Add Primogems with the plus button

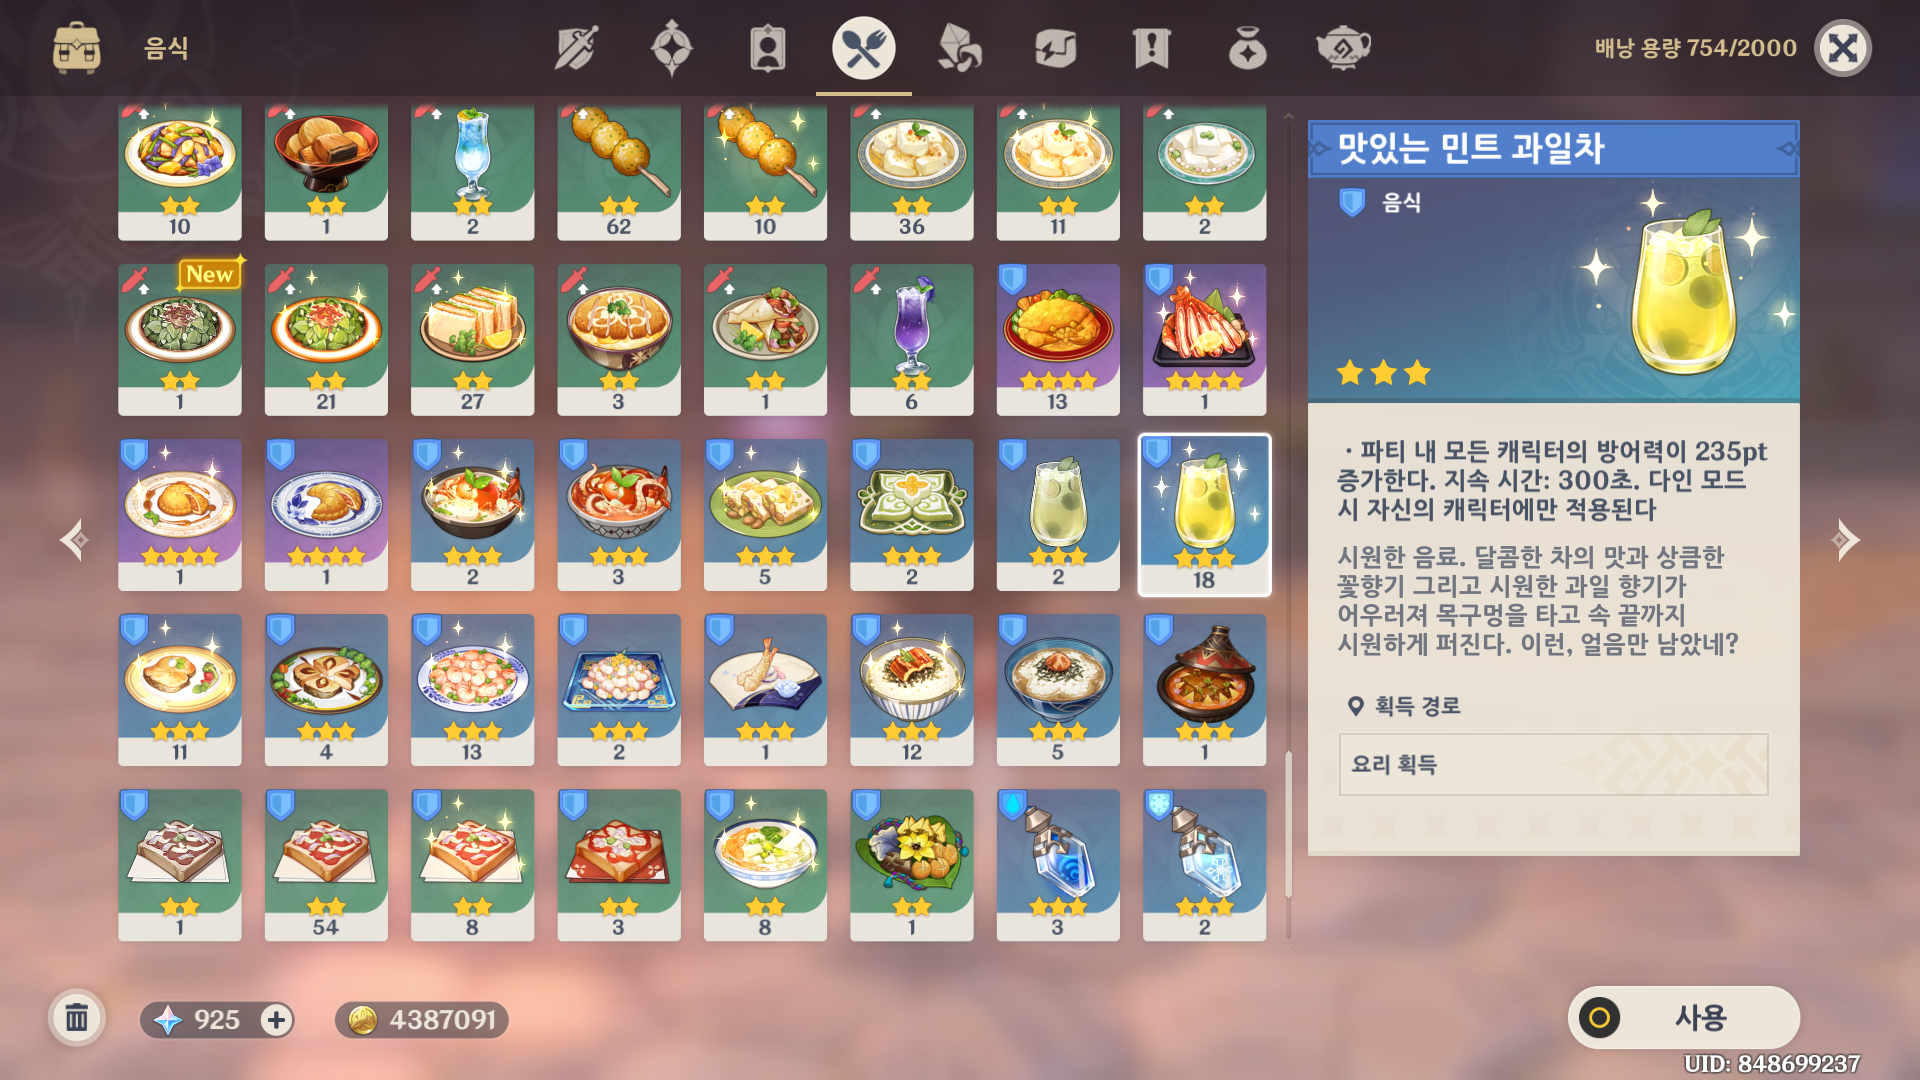coord(276,1020)
